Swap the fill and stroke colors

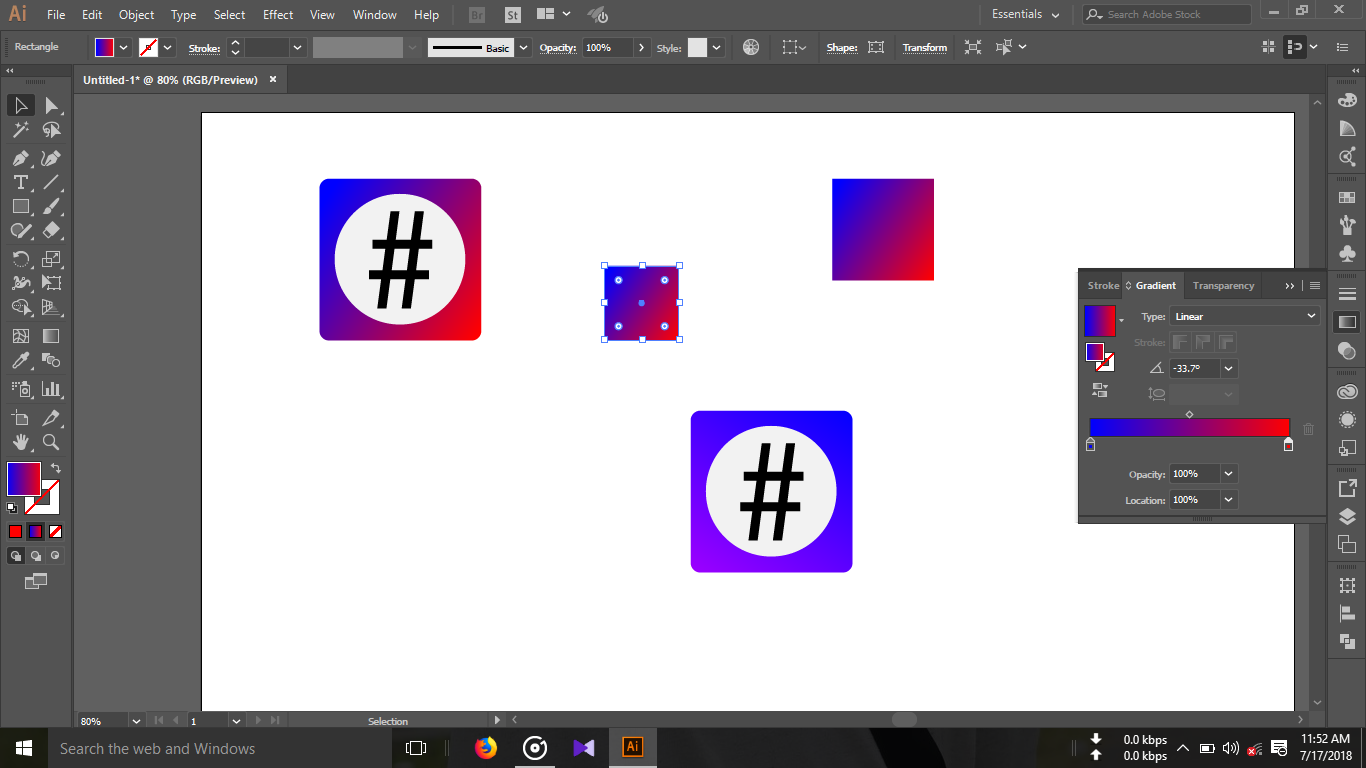[x=56, y=467]
